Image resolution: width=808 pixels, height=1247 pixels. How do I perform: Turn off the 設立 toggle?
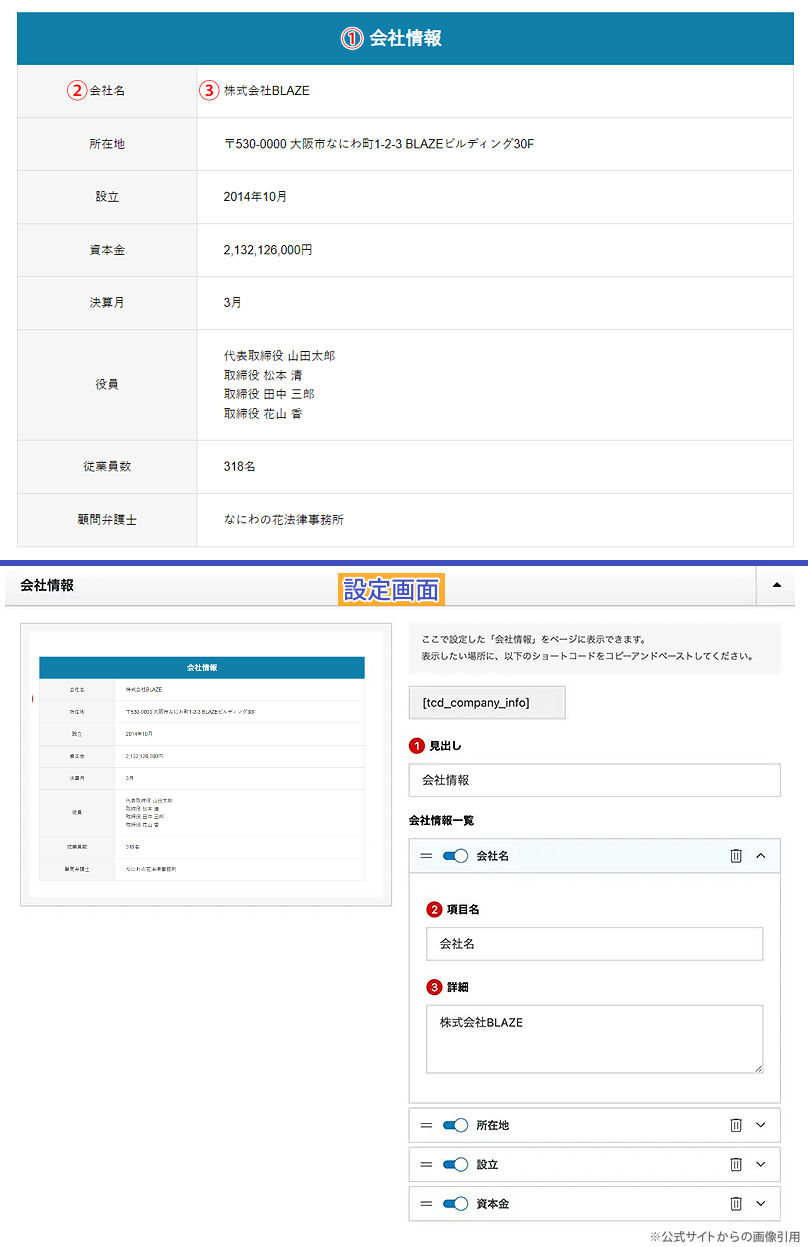(455, 1164)
